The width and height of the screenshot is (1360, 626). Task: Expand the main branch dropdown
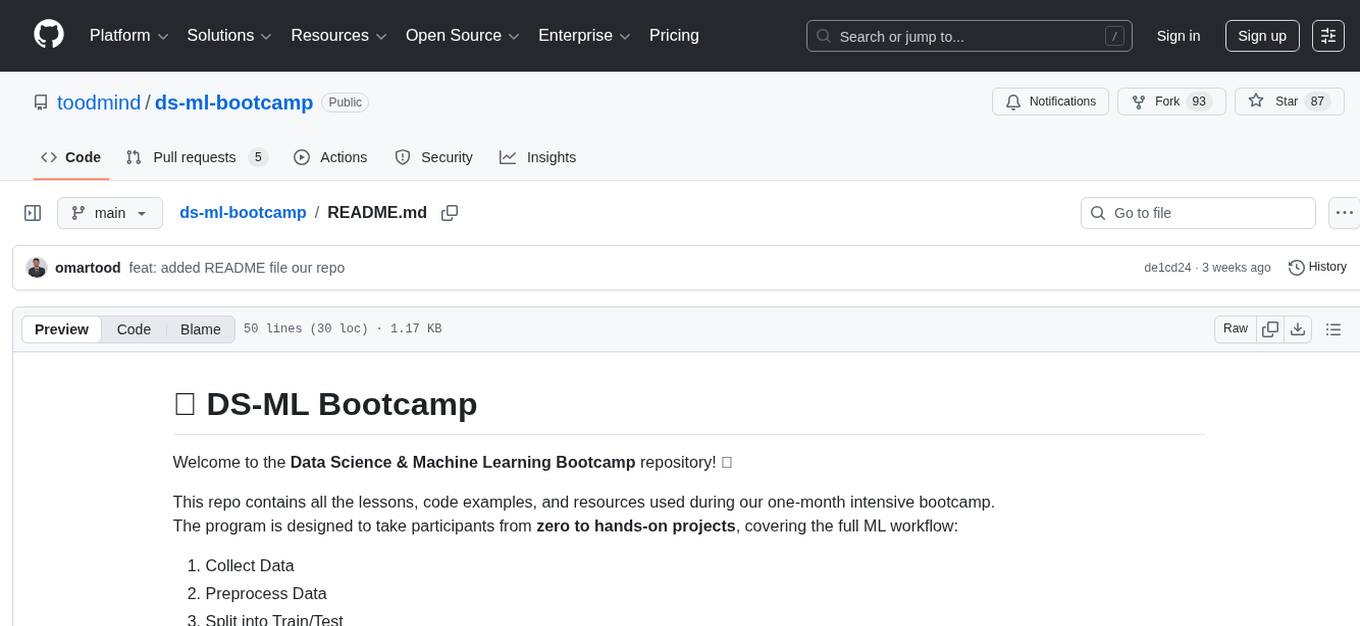(110, 212)
